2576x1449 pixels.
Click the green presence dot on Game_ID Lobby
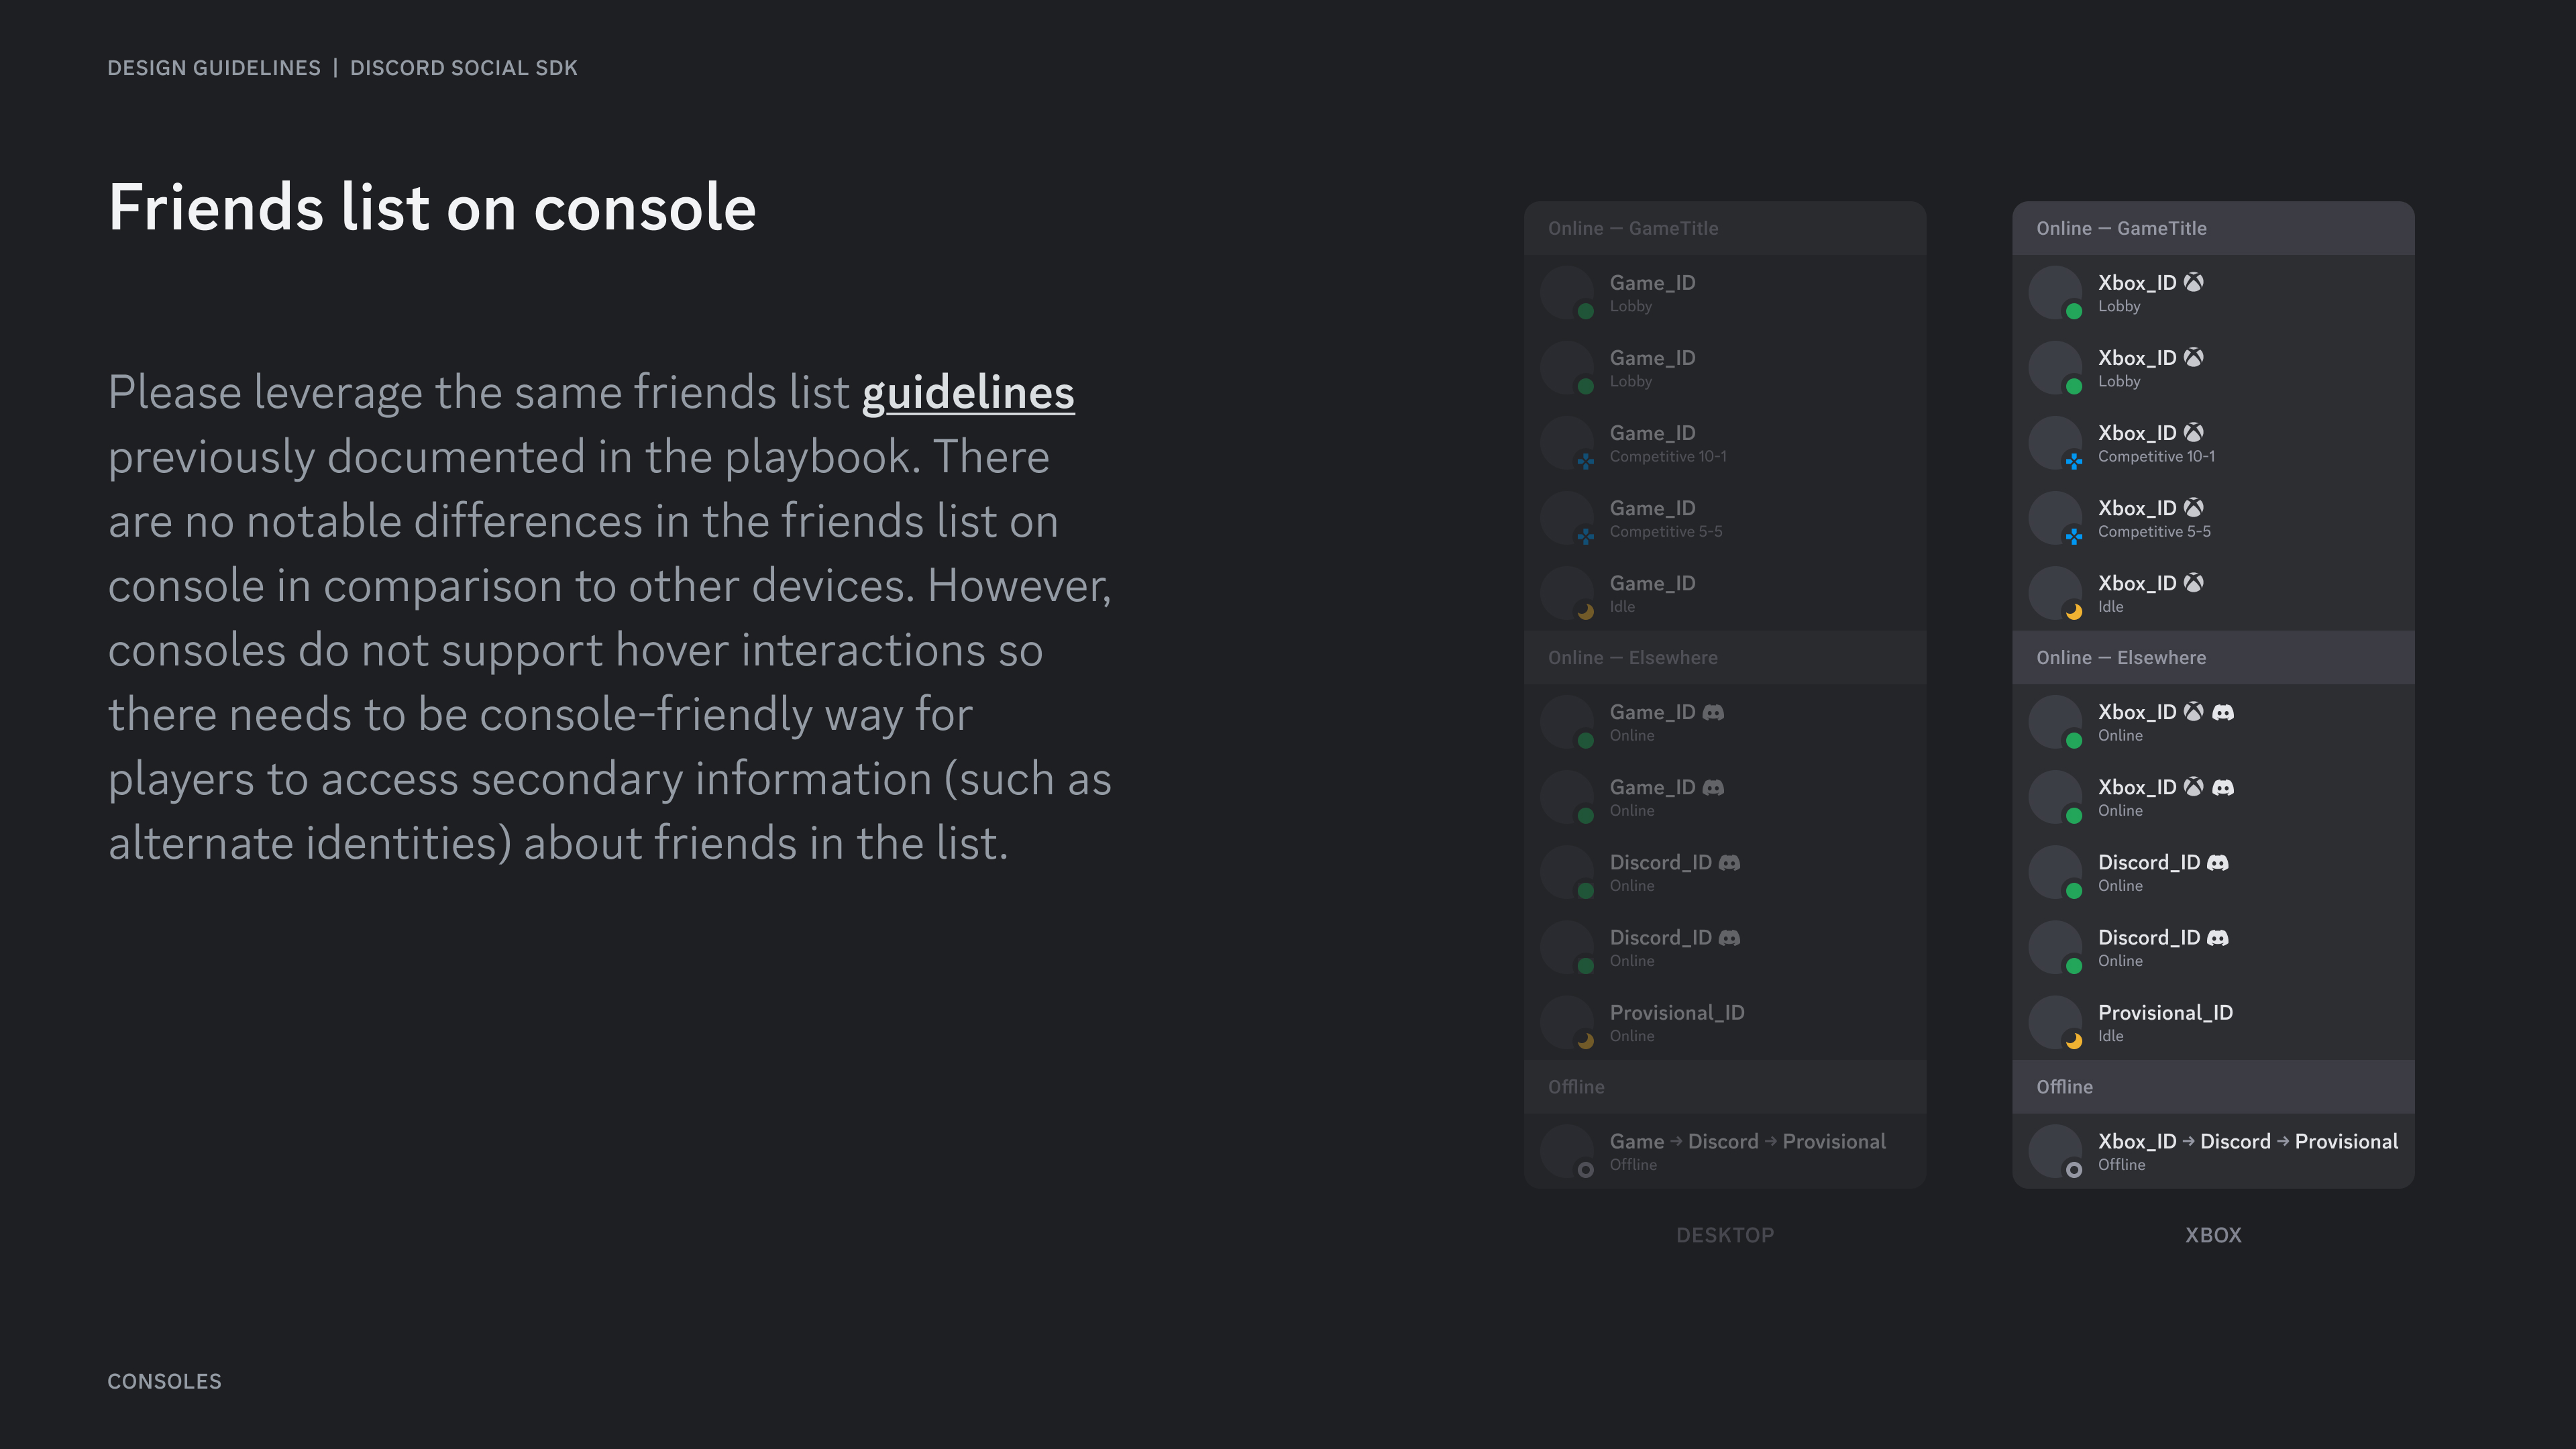tap(1585, 312)
